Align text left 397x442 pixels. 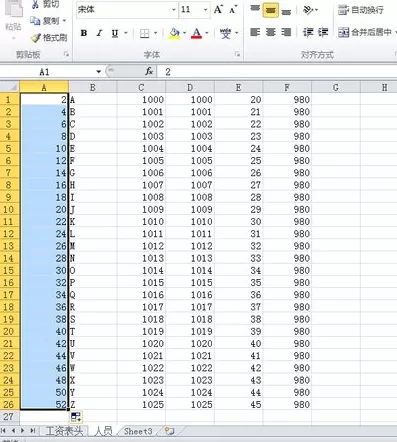click(255, 32)
